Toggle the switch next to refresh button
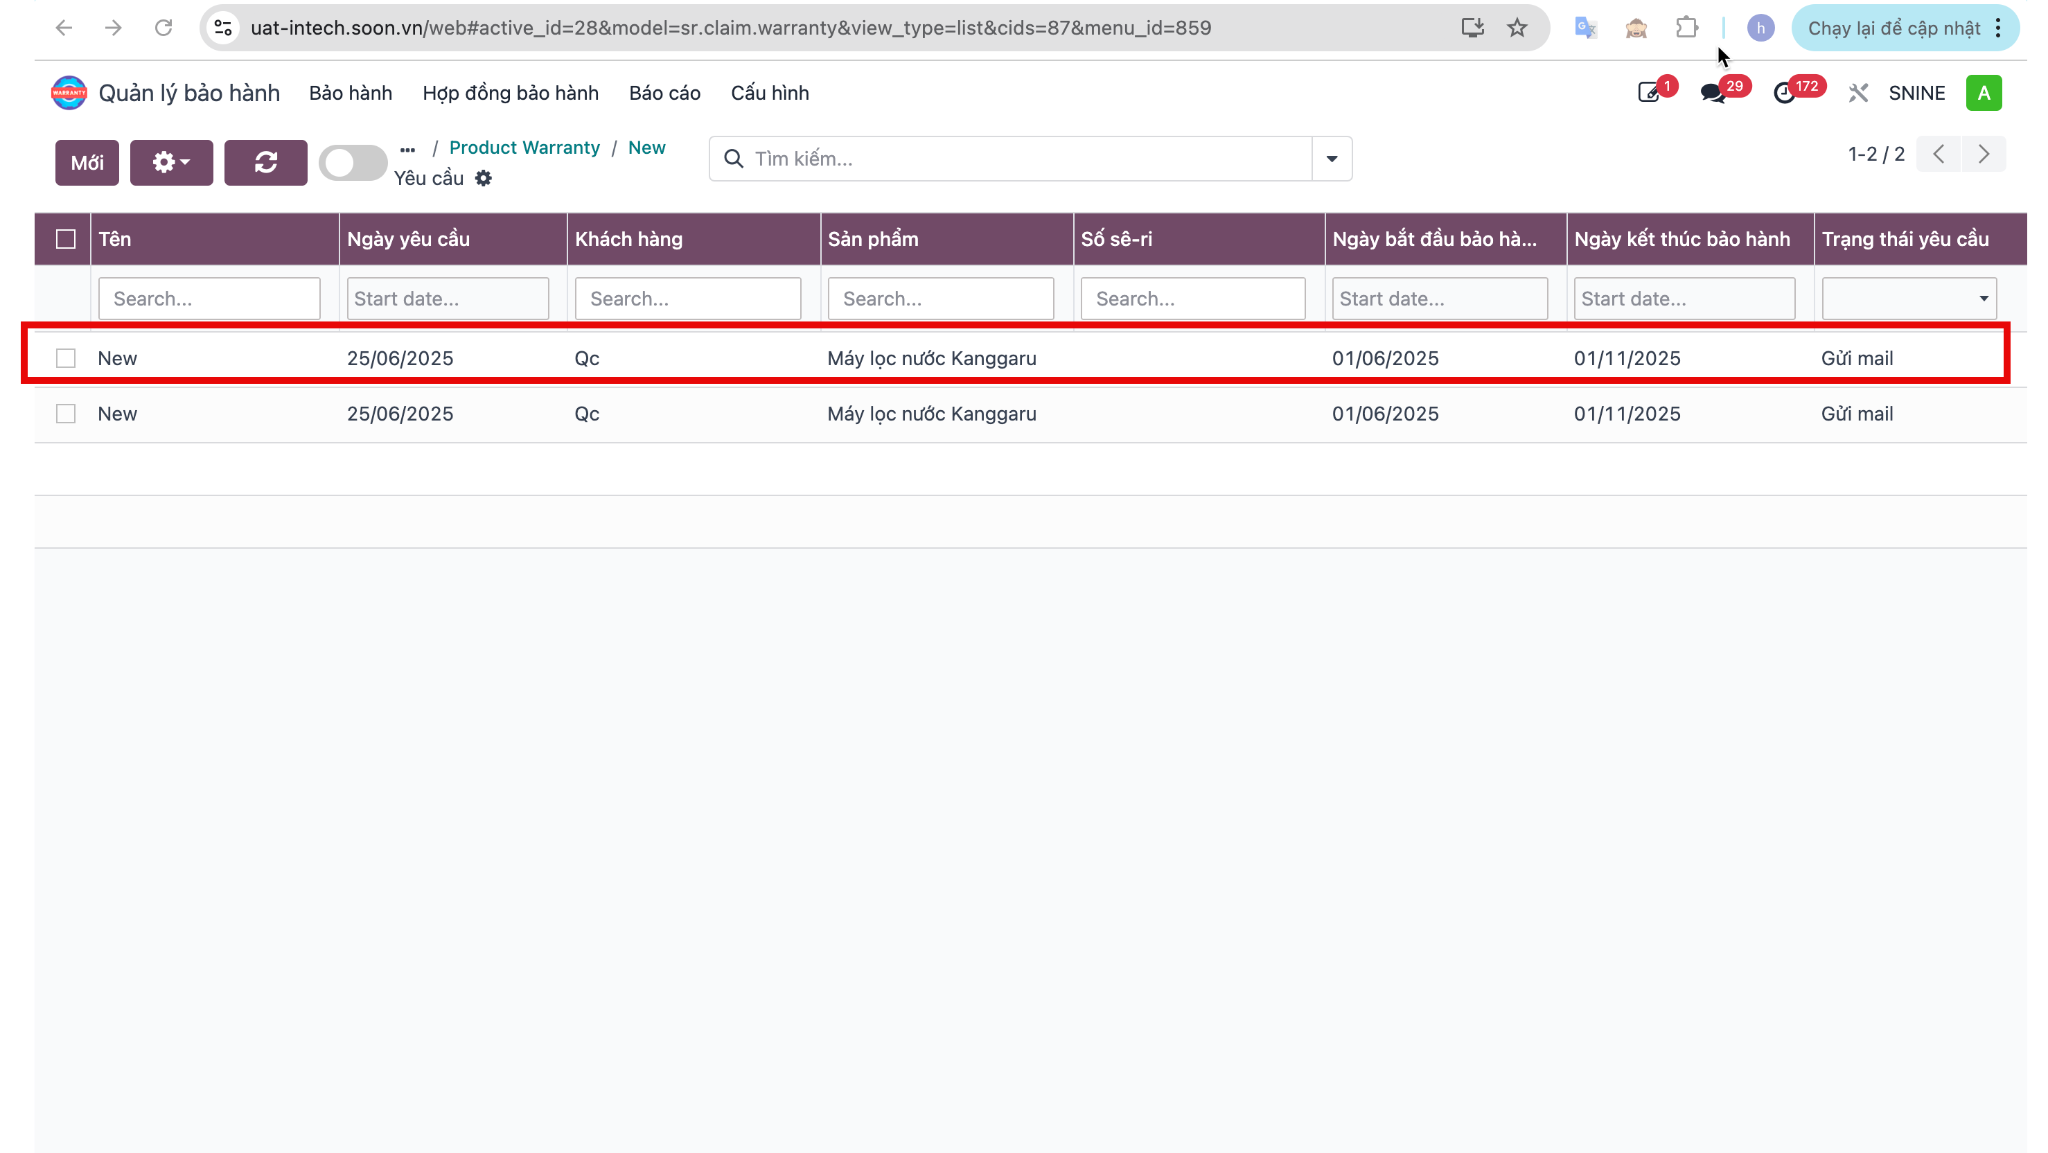2048x1153 pixels. [x=353, y=163]
